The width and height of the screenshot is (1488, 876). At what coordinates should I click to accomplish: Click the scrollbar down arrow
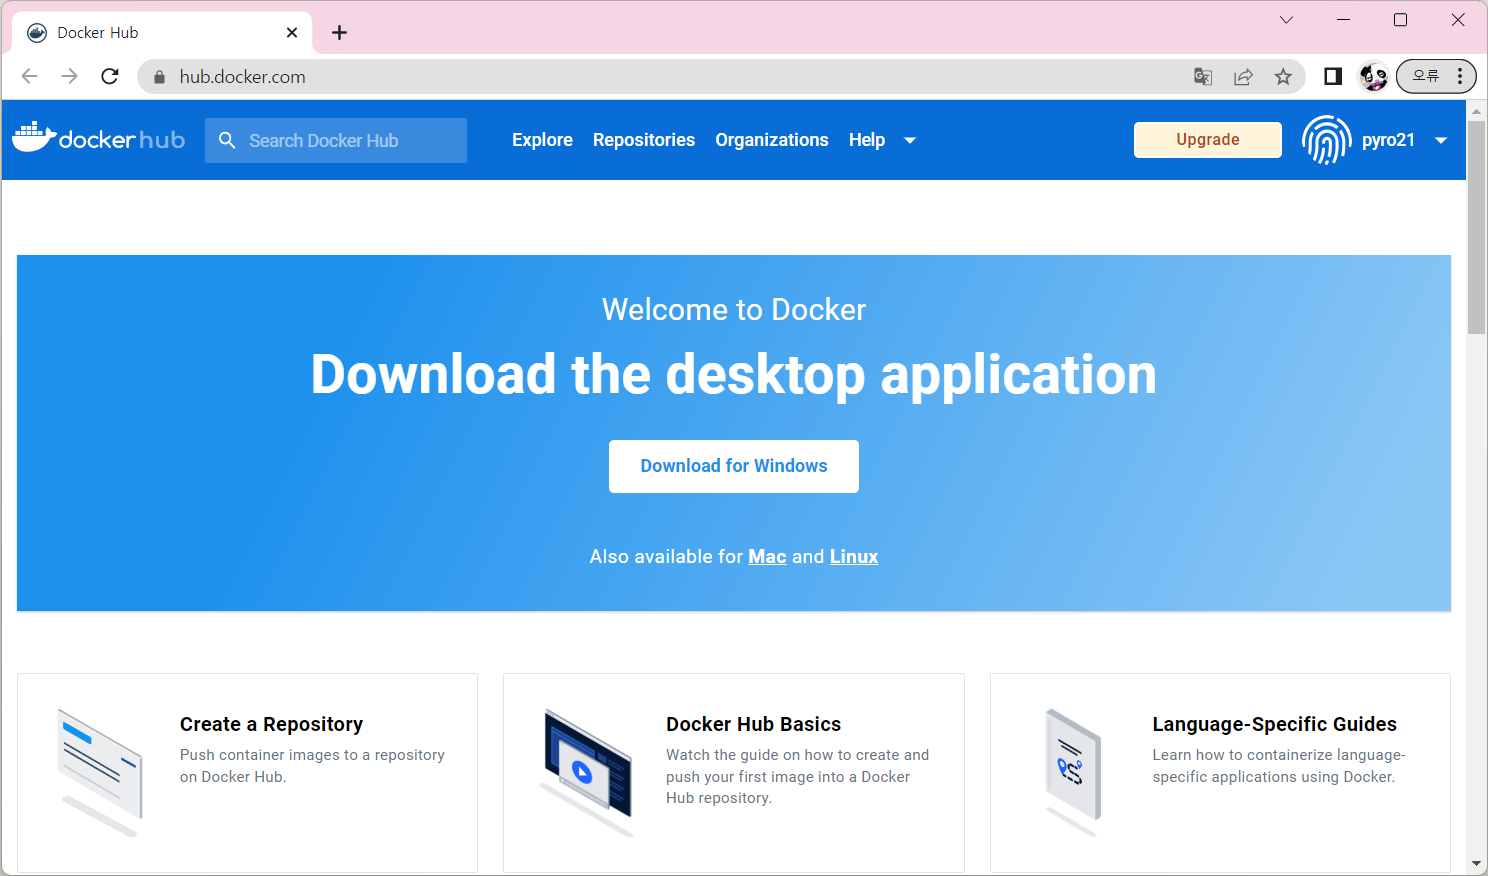tap(1476, 864)
